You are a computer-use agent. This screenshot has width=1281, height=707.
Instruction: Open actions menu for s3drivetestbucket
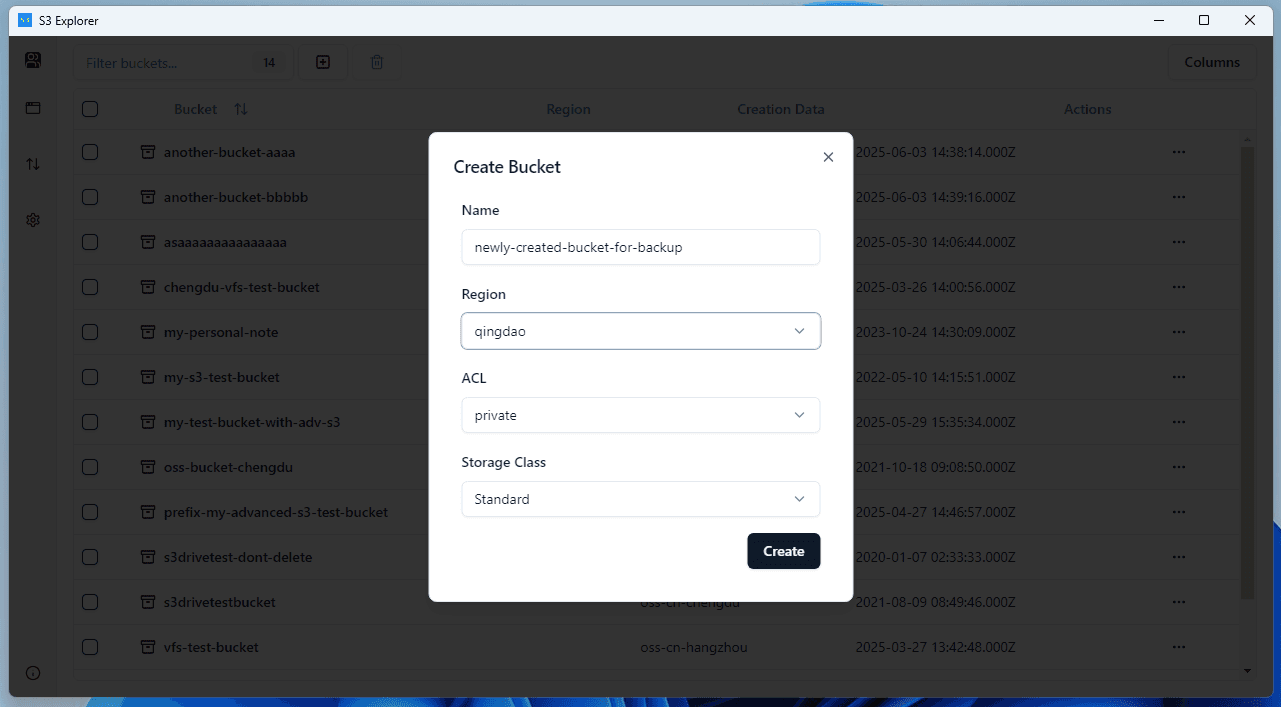(x=1178, y=602)
